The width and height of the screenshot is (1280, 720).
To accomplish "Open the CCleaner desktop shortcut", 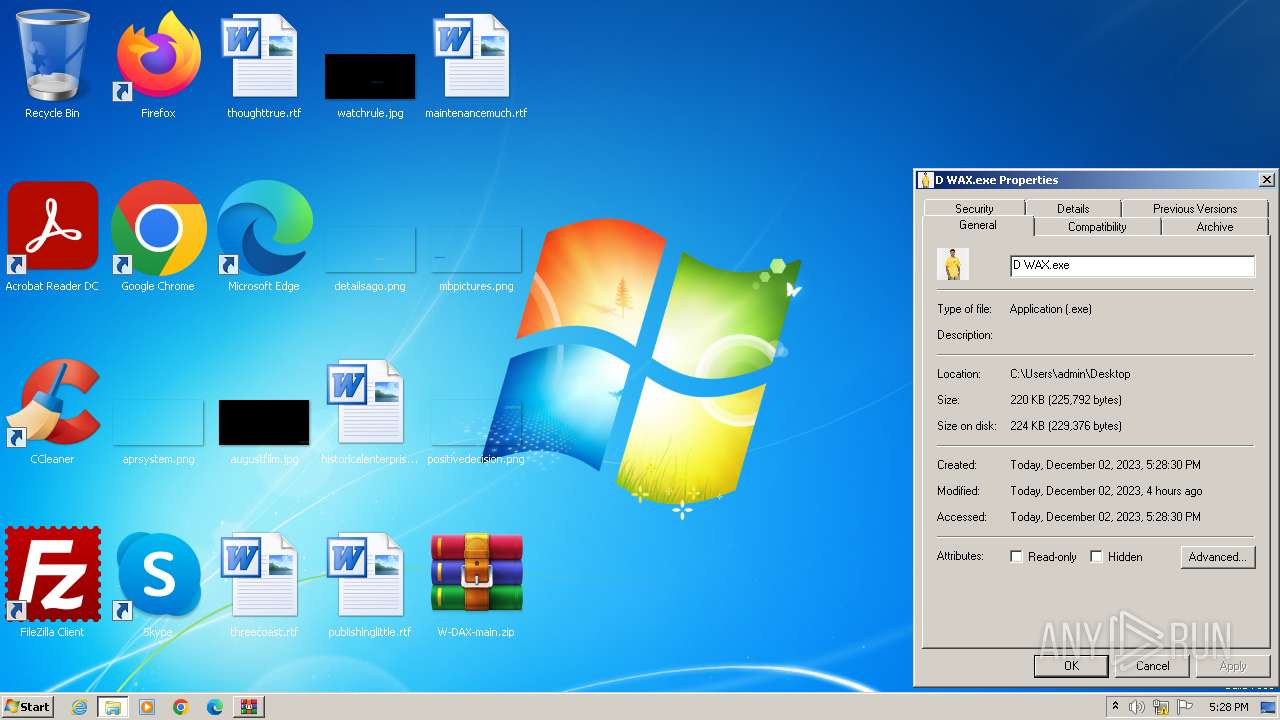I will click(52, 402).
